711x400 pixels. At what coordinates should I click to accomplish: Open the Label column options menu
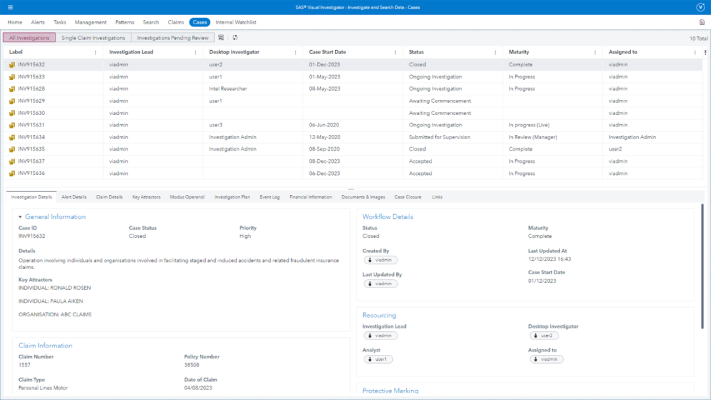pyautogui.click(x=96, y=52)
